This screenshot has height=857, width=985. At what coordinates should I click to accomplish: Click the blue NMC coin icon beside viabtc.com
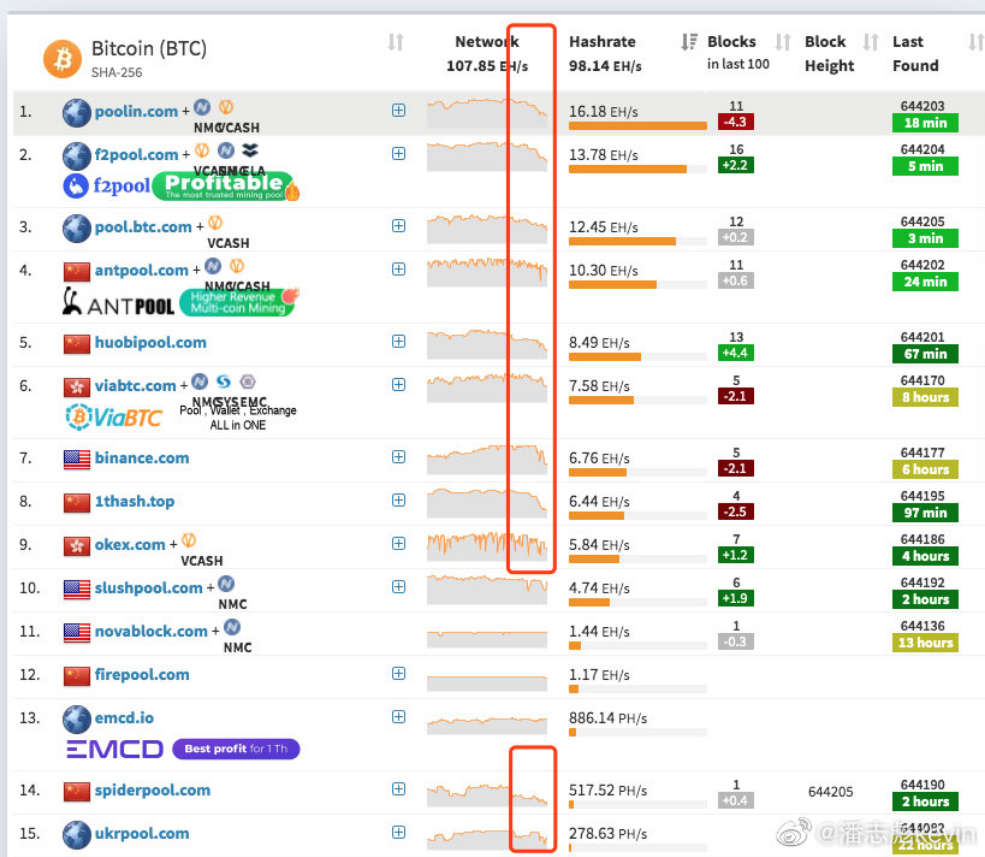[x=200, y=381]
